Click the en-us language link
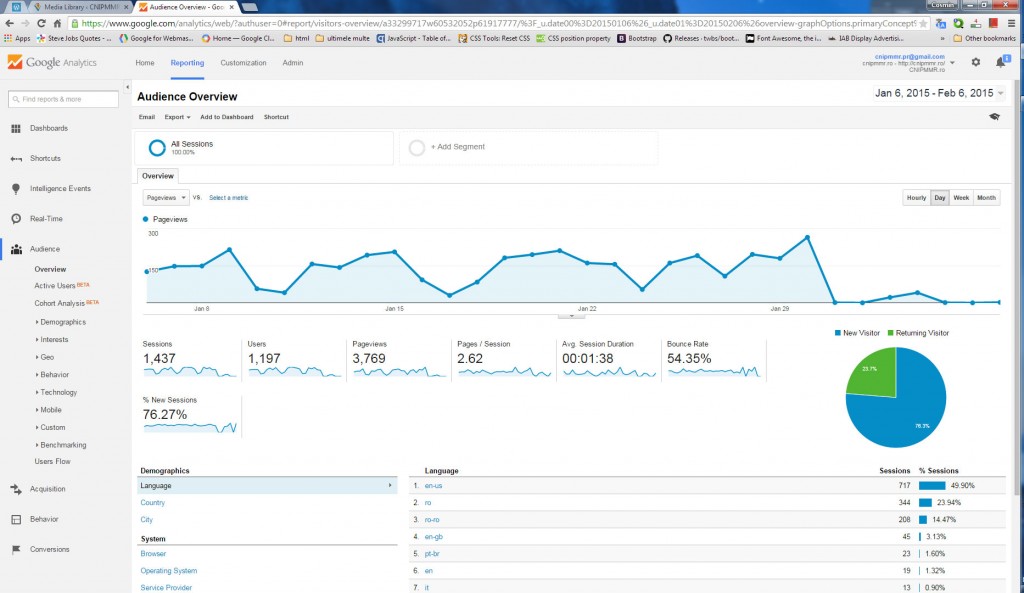This screenshot has width=1024, height=593. tap(433, 485)
